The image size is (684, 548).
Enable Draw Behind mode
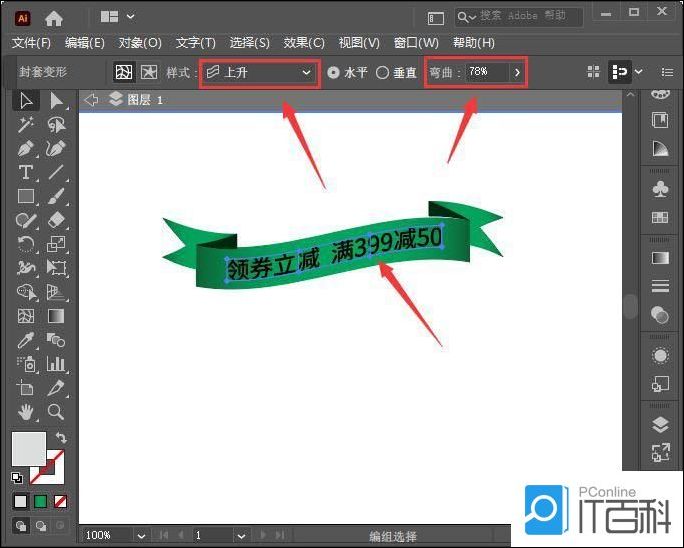coord(41,526)
